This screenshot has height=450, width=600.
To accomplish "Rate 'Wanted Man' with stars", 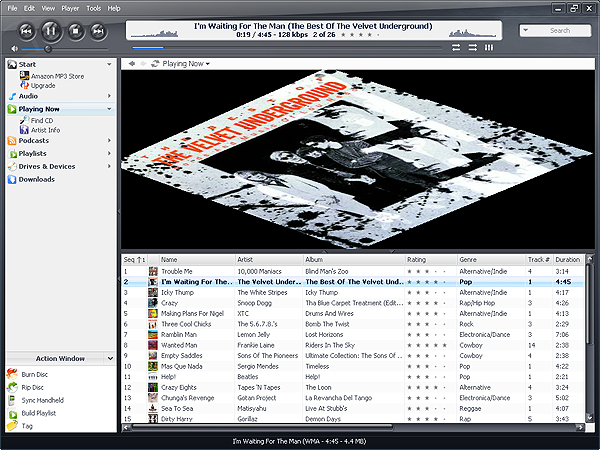I will tap(427, 345).
